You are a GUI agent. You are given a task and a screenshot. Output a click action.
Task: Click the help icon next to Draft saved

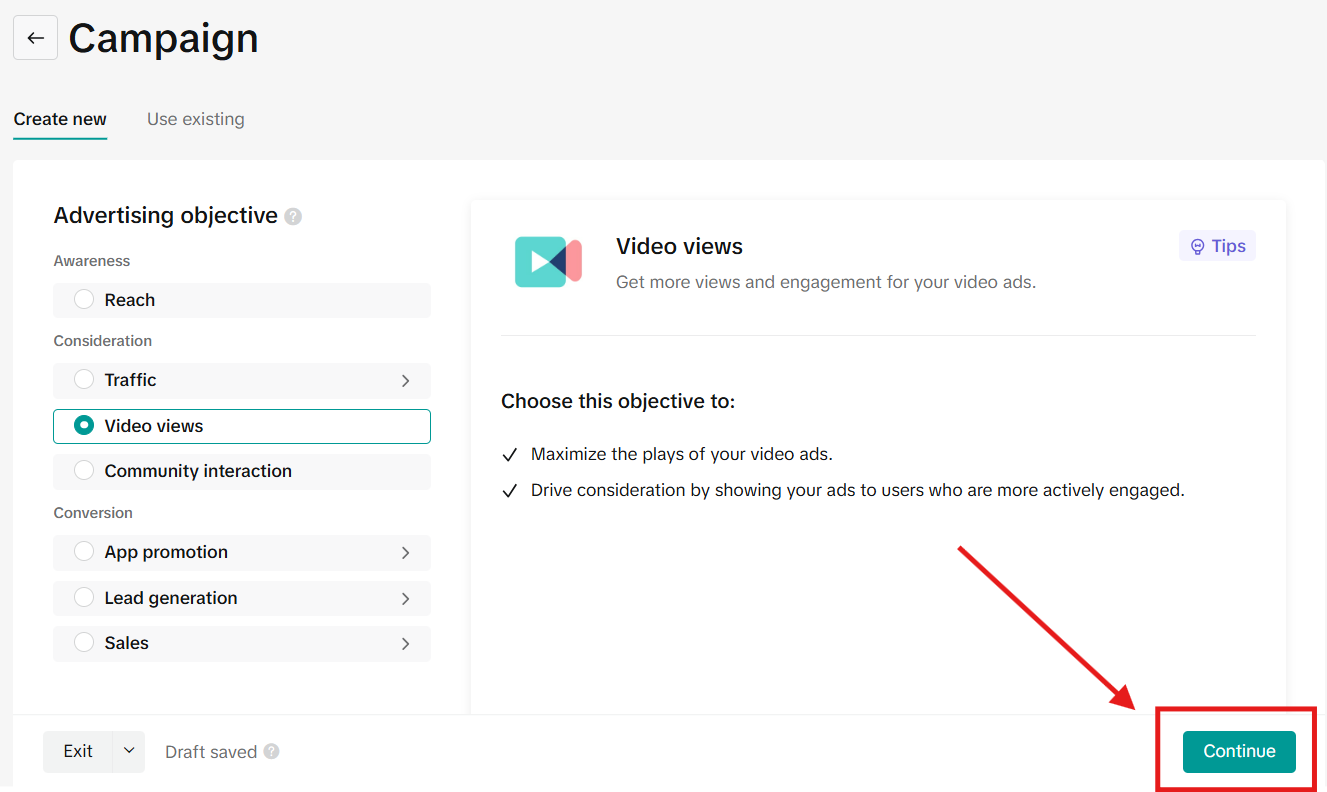pyautogui.click(x=271, y=752)
